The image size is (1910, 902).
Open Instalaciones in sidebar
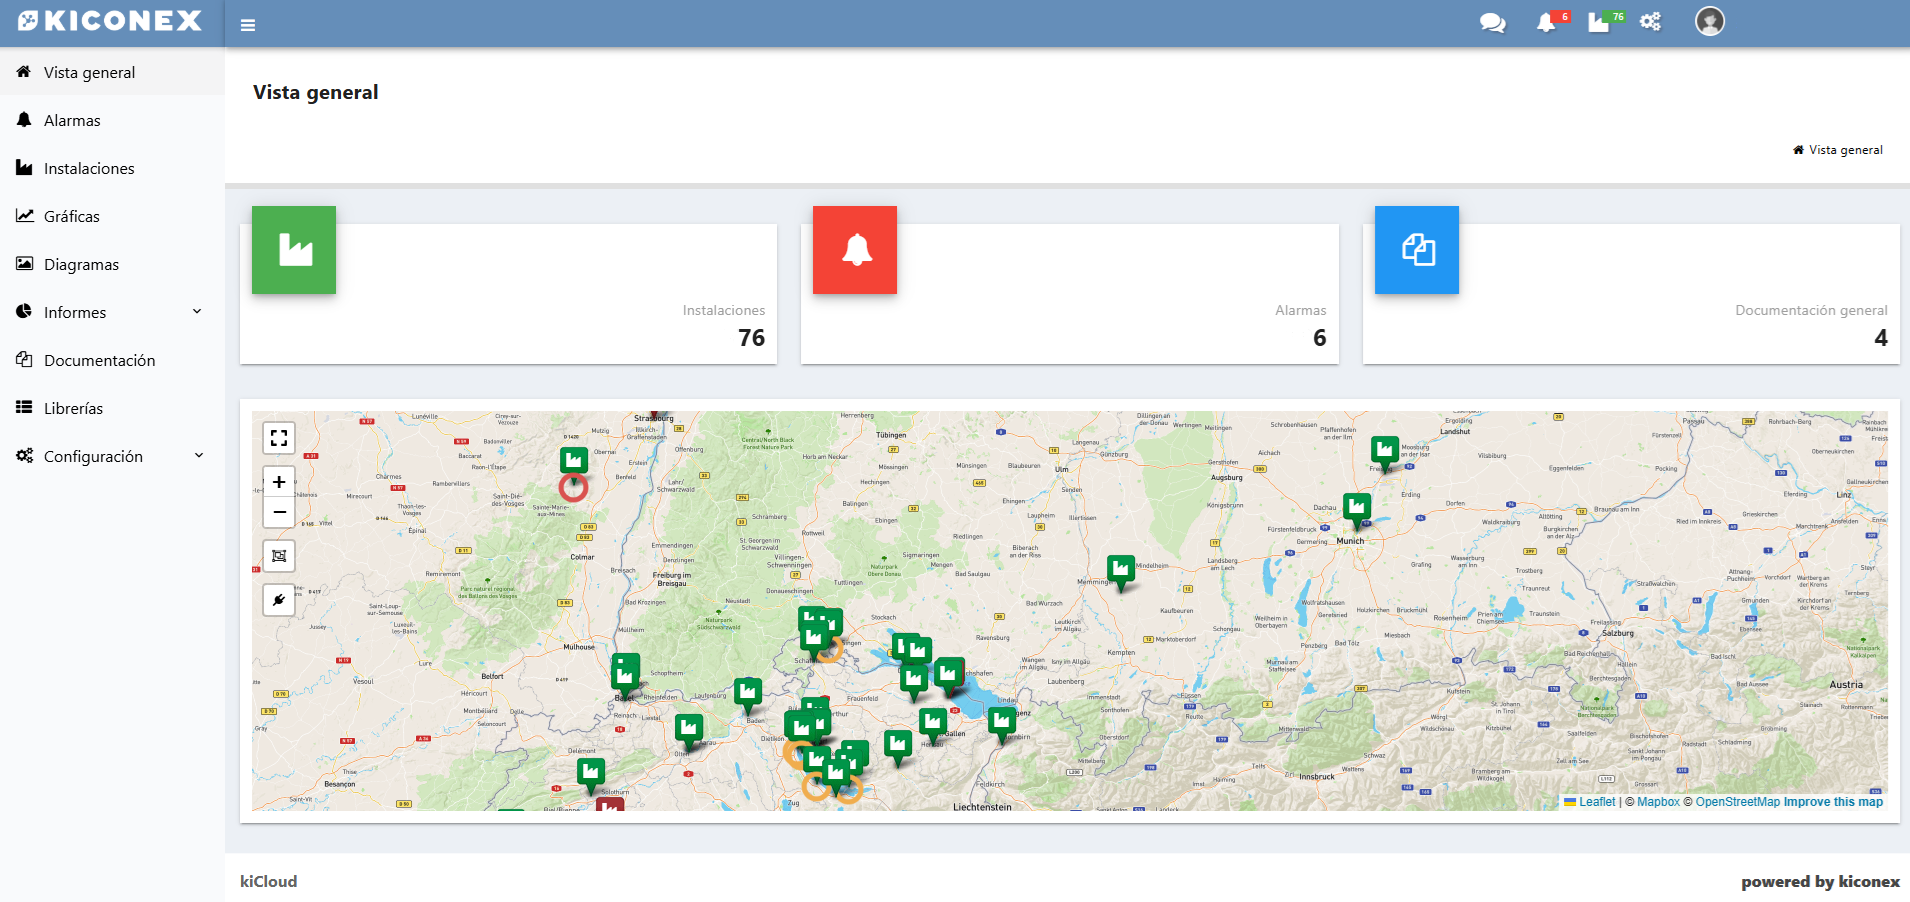pos(89,168)
